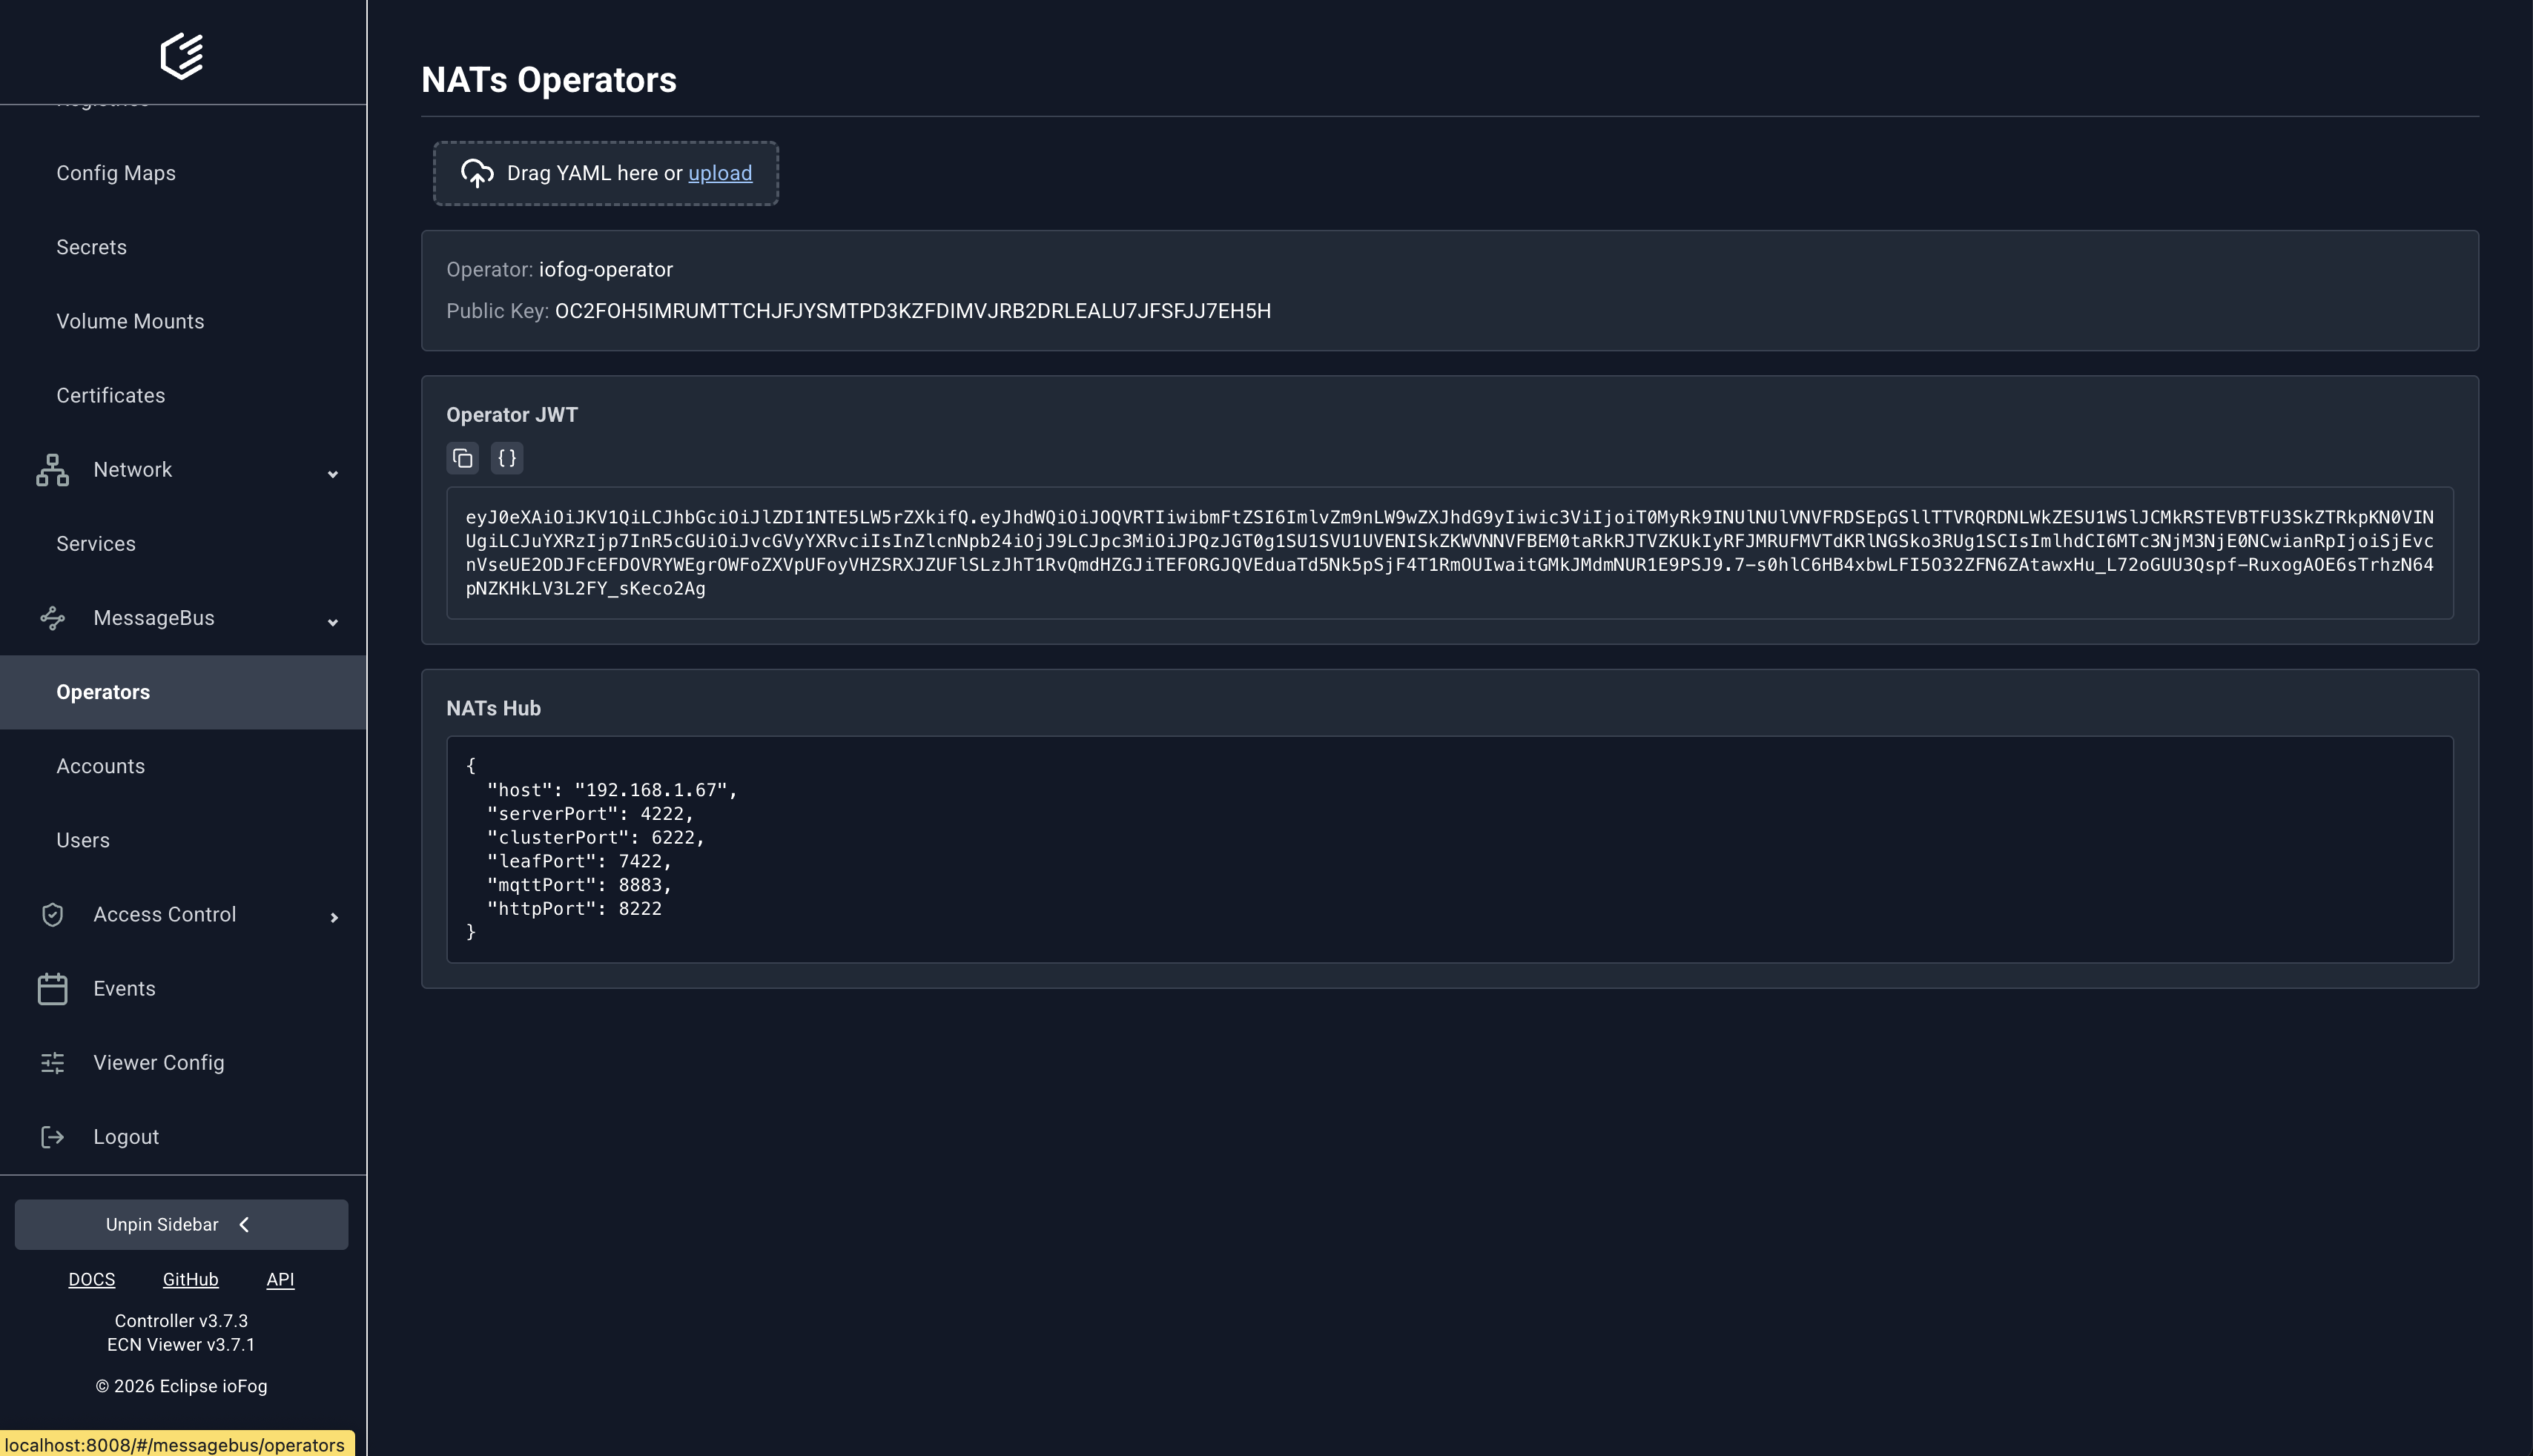
Task: Click the Viewer Config sliders icon
Action: 52,1063
